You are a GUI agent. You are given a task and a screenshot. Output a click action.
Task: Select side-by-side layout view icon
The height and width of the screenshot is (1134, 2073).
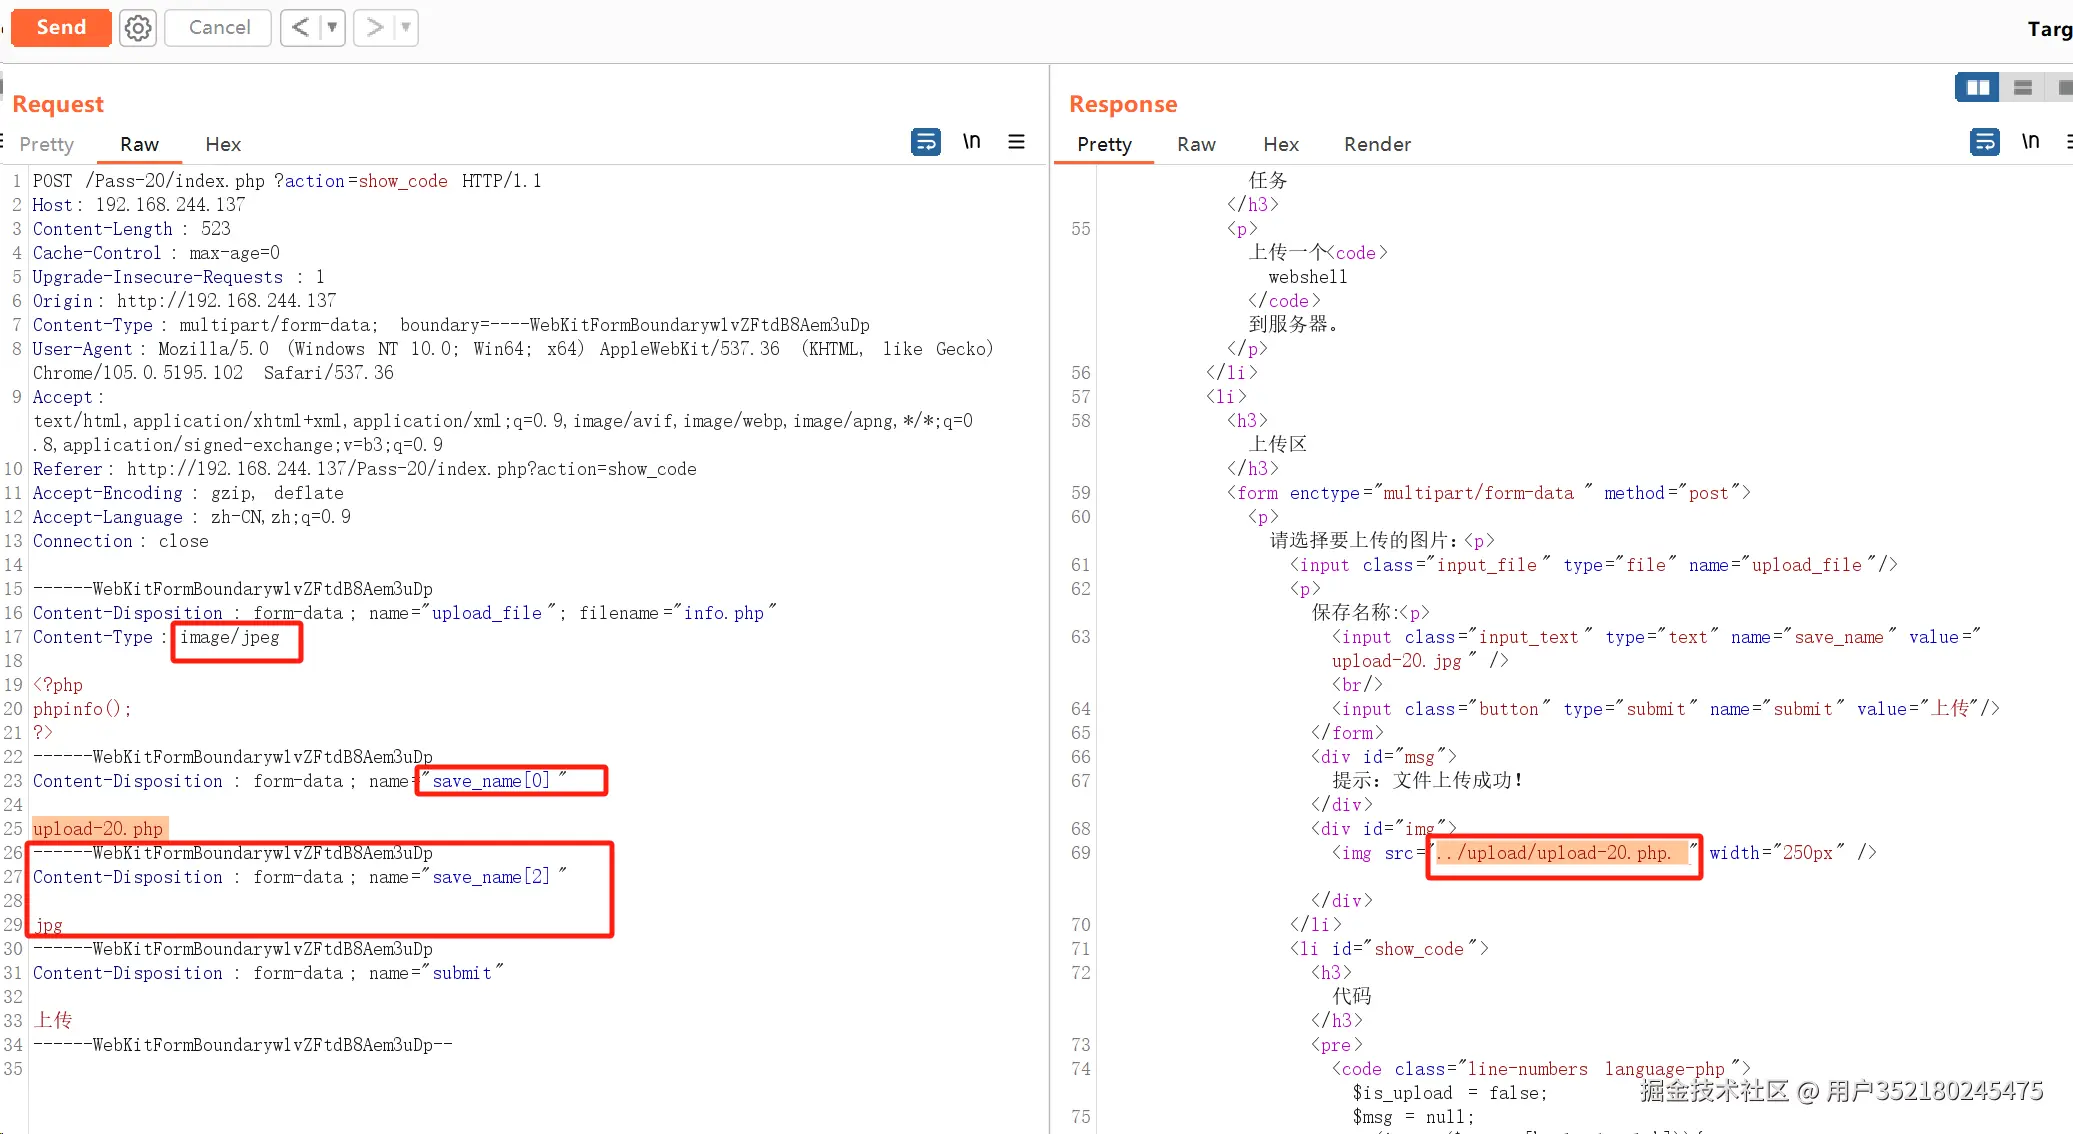click(1977, 88)
